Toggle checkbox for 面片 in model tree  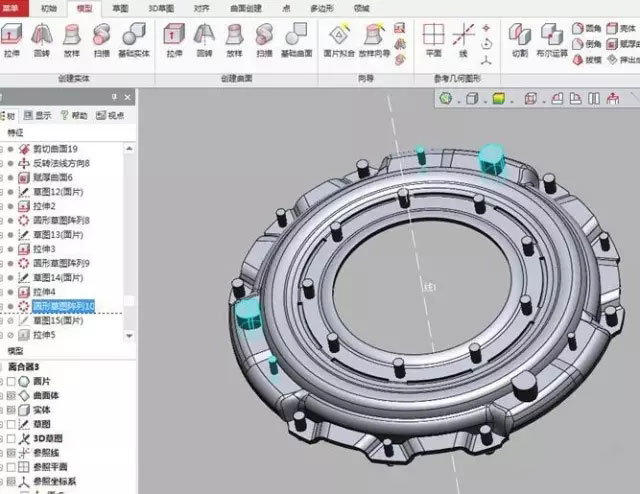[10, 381]
